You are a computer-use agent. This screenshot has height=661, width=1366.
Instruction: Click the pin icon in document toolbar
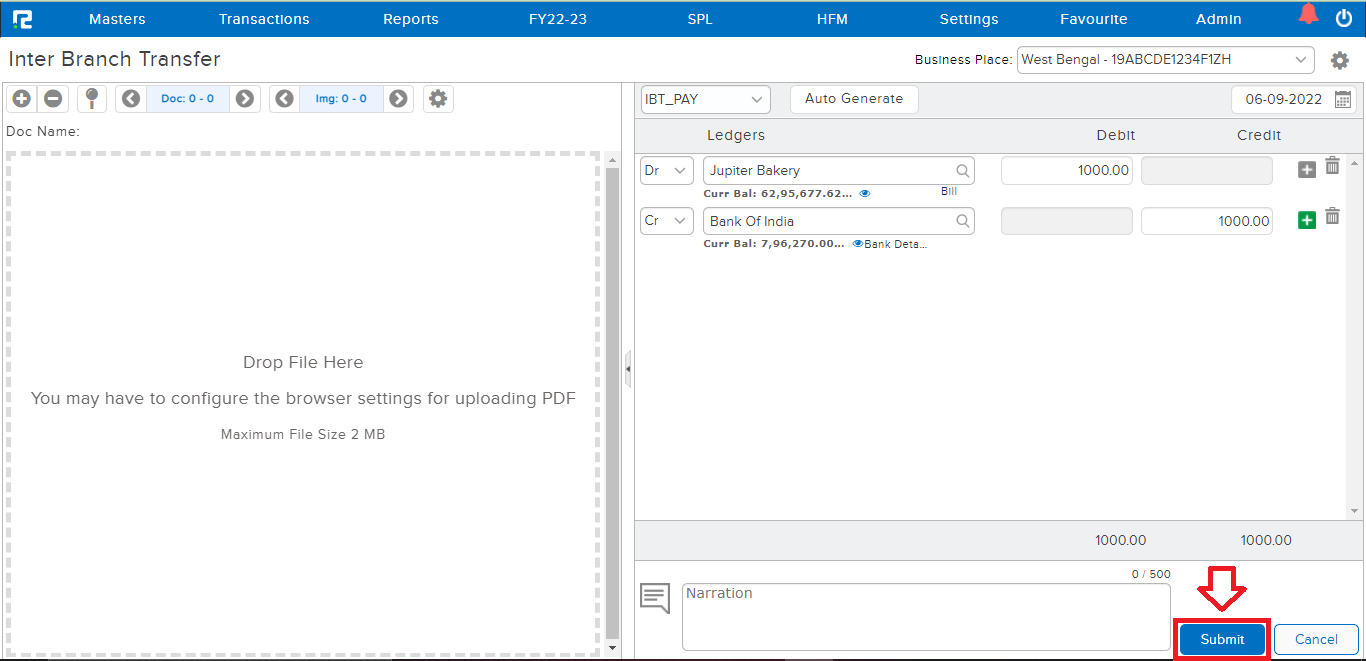coord(91,98)
